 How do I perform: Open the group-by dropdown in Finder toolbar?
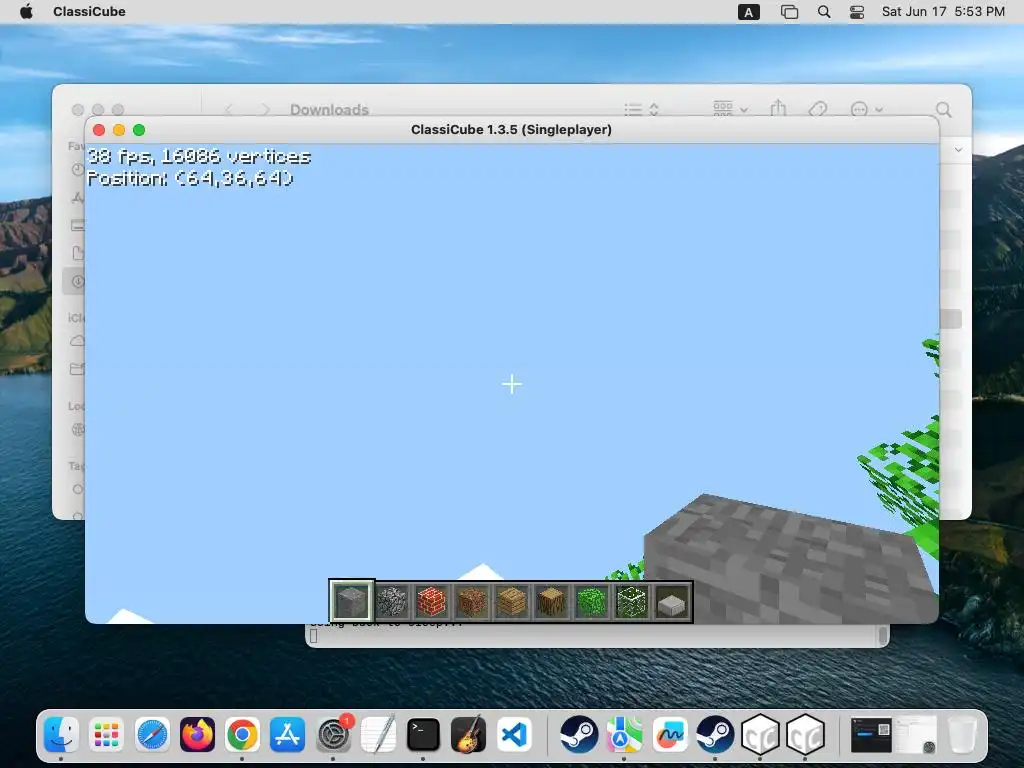click(x=730, y=108)
